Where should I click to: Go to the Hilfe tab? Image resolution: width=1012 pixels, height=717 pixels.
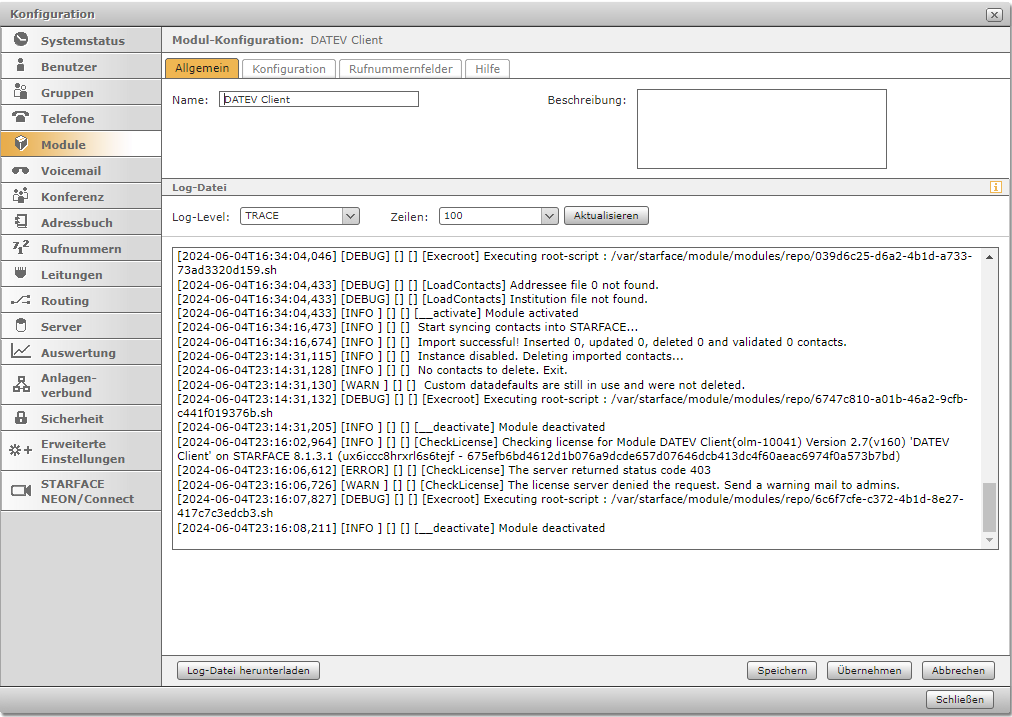coord(487,69)
